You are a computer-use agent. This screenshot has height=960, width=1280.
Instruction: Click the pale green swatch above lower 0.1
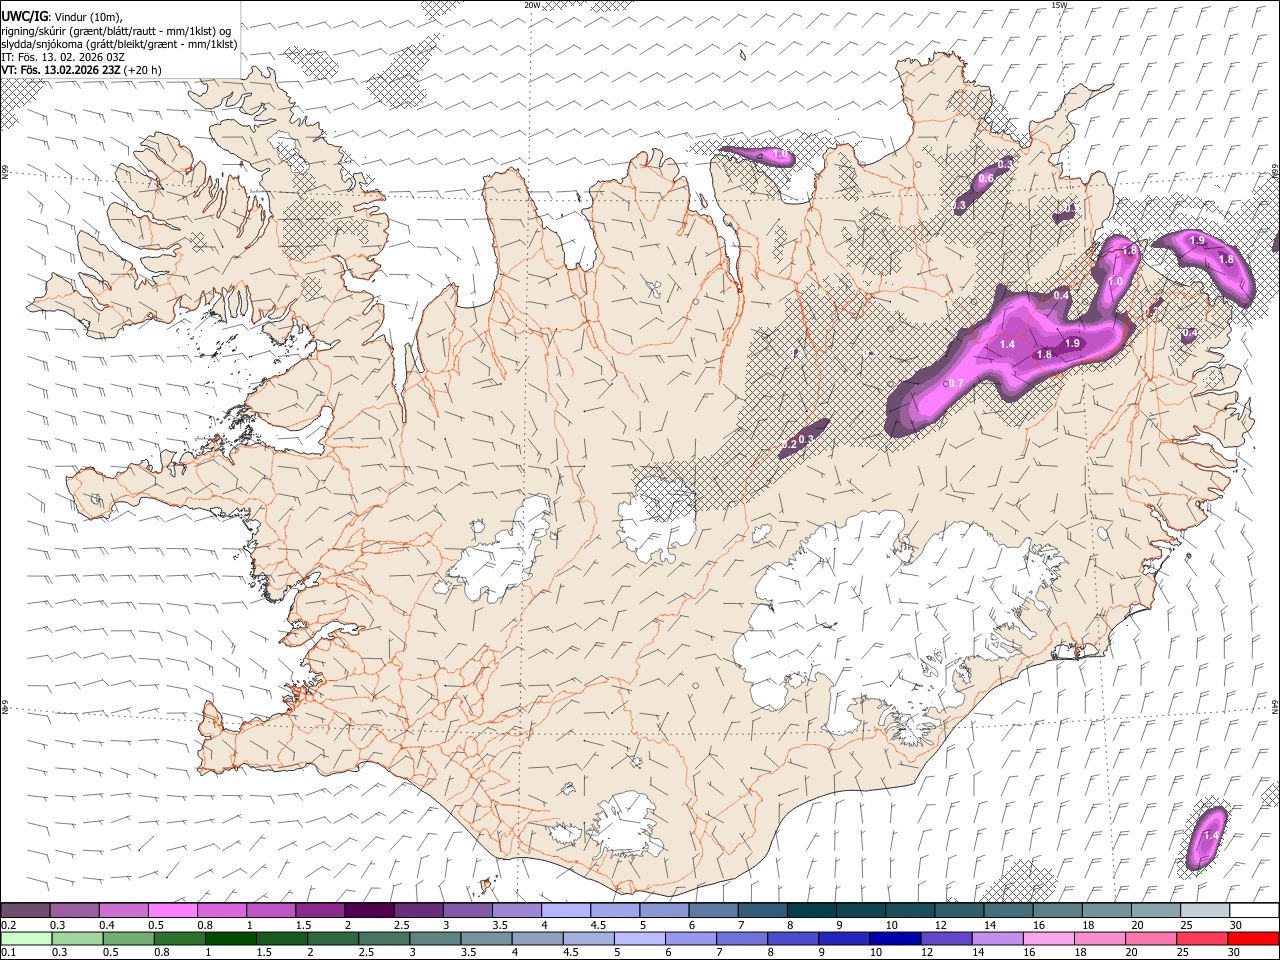coord(26,938)
